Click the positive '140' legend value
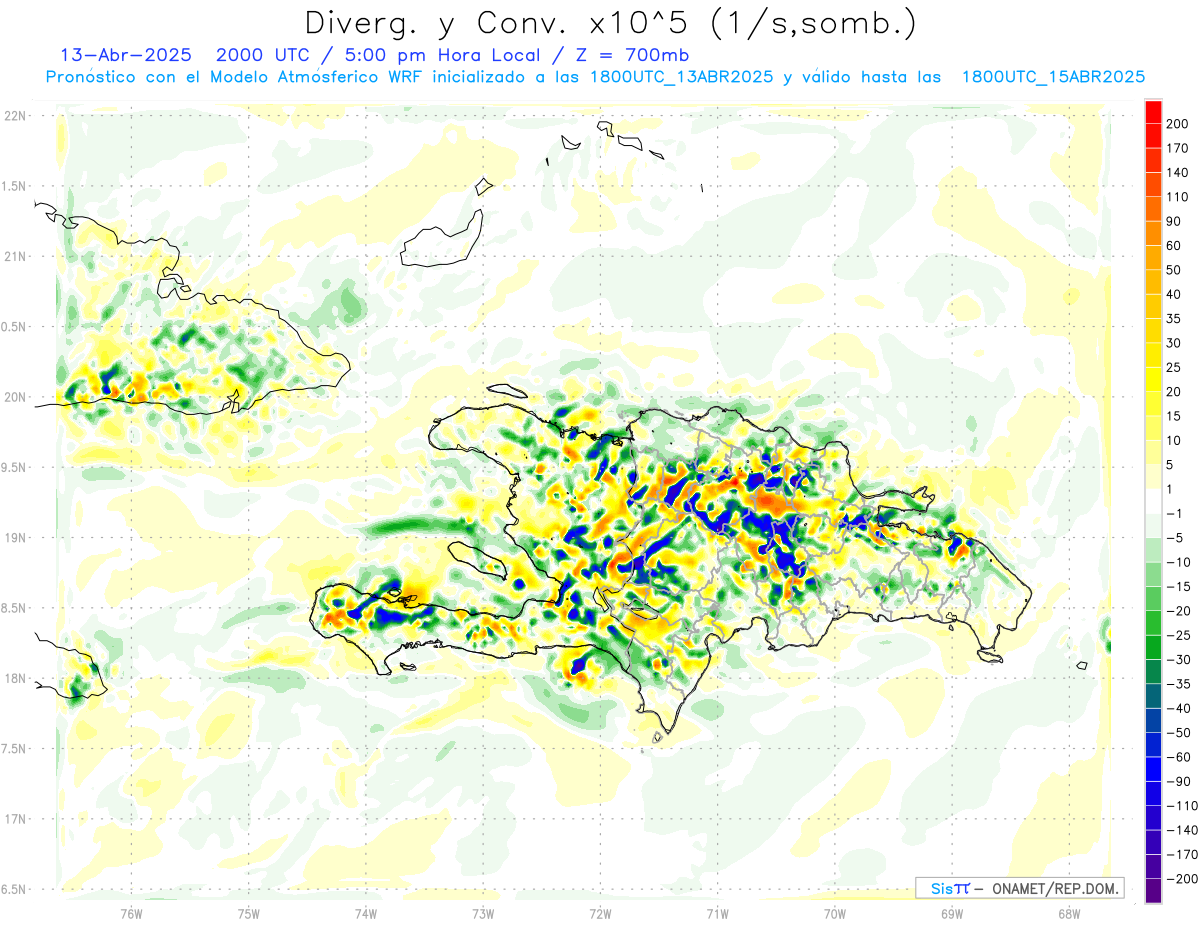Image resolution: width=1200 pixels, height=927 pixels. (1178, 172)
